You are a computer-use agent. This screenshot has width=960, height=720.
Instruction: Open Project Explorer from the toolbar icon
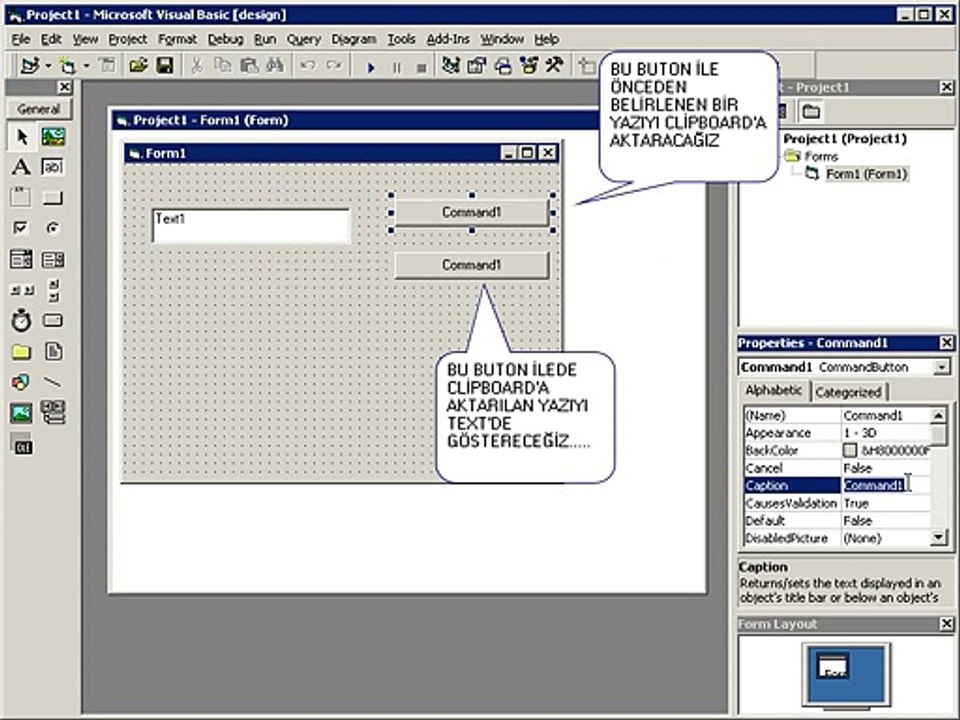coord(451,65)
